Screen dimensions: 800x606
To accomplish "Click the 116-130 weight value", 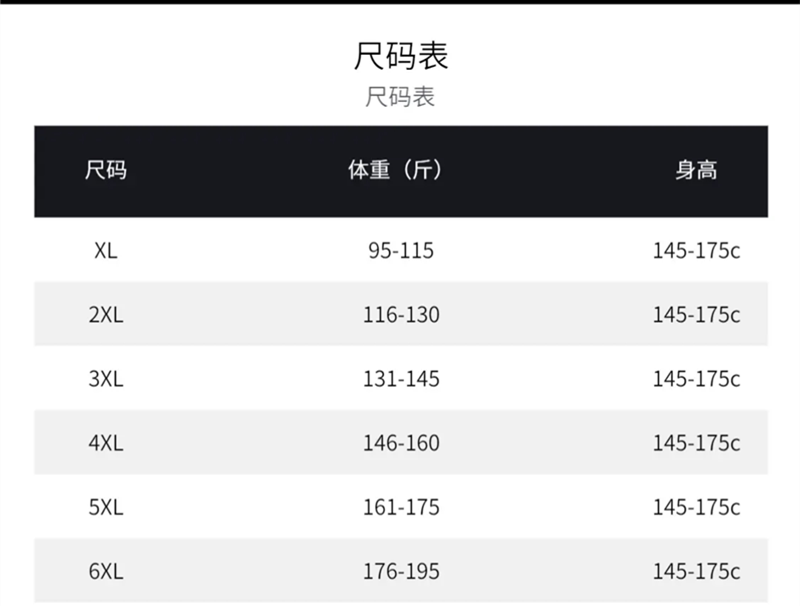I will pyautogui.click(x=401, y=315).
